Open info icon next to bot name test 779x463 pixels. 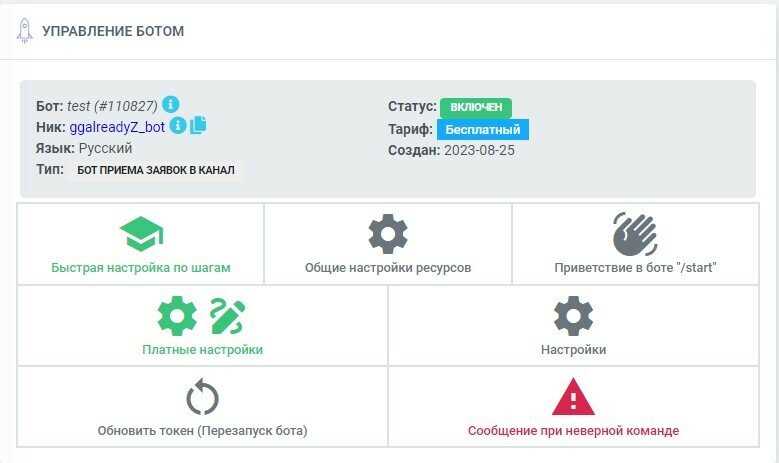(170, 104)
